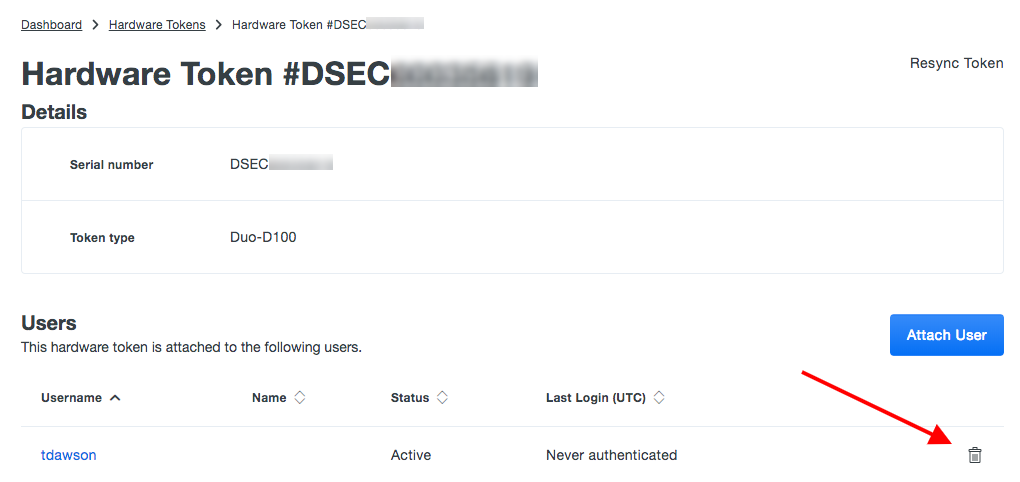Click the Username ascending sort arrow
This screenshot has width=1020, height=482.
coord(115,398)
